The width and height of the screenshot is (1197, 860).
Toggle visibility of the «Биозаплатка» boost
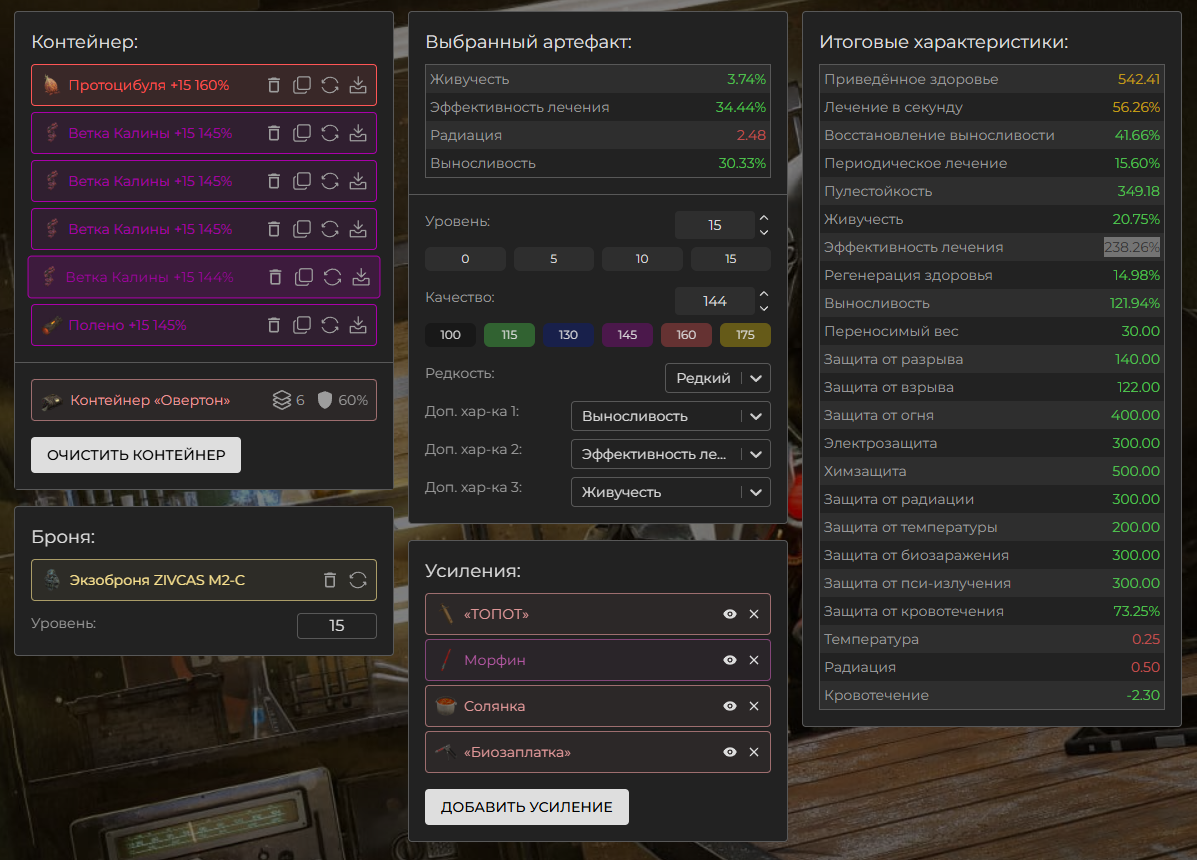point(730,752)
